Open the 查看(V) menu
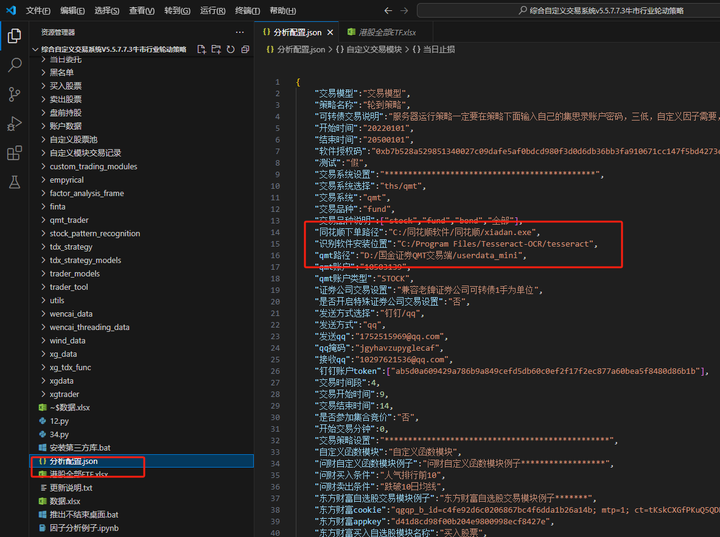Image resolution: width=720 pixels, height=537 pixels. (x=141, y=10)
